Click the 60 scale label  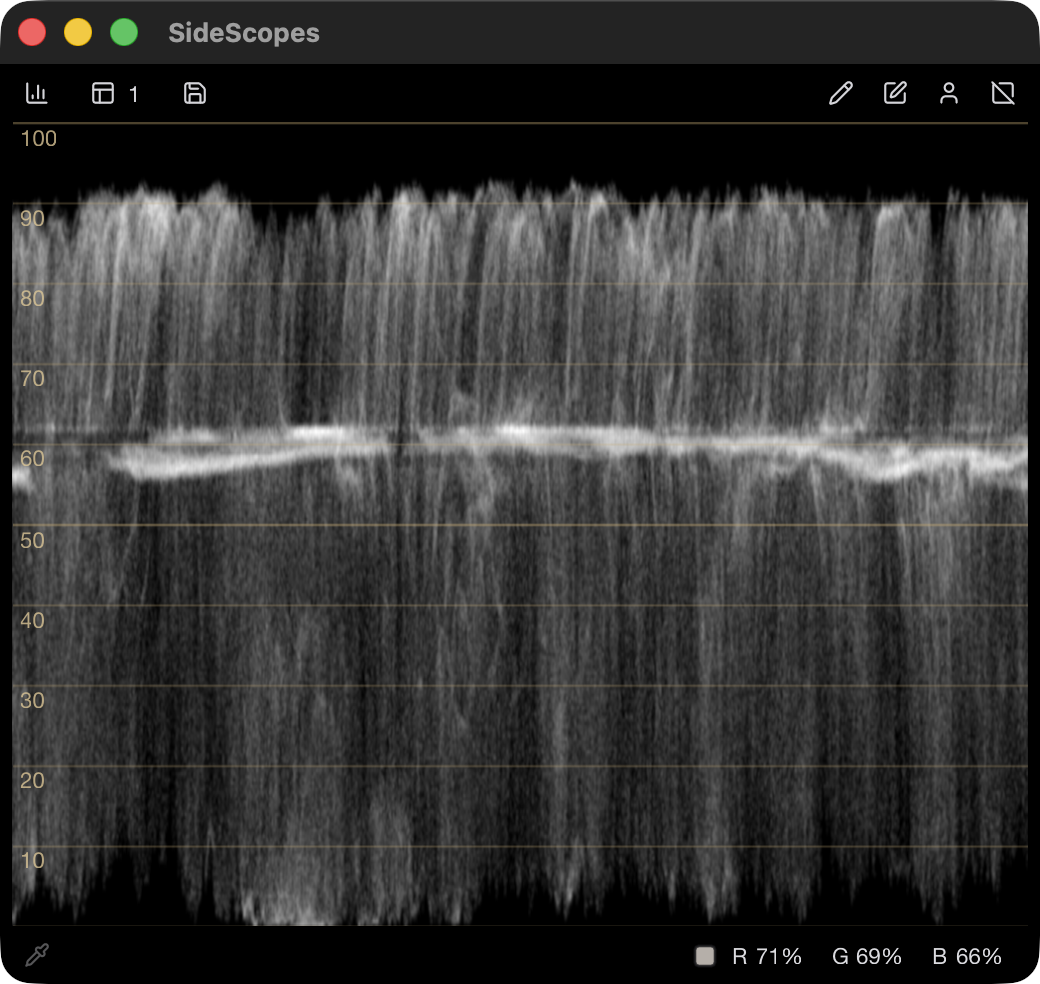(x=32, y=458)
